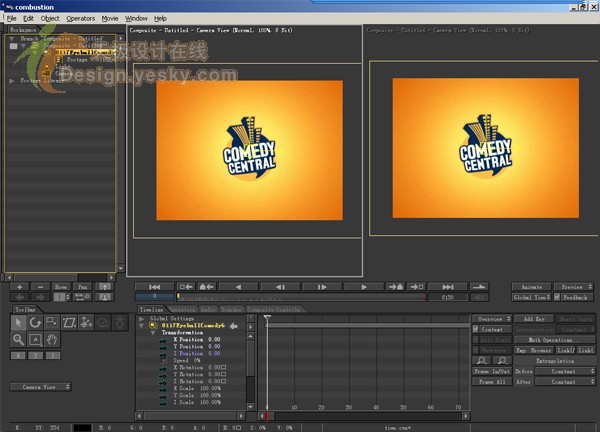Image resolution: width=600 pixels, height=432 pixels.
Task: Click the arrow icon beside 0117EyeballComedy6
Action: pos(233,326)
